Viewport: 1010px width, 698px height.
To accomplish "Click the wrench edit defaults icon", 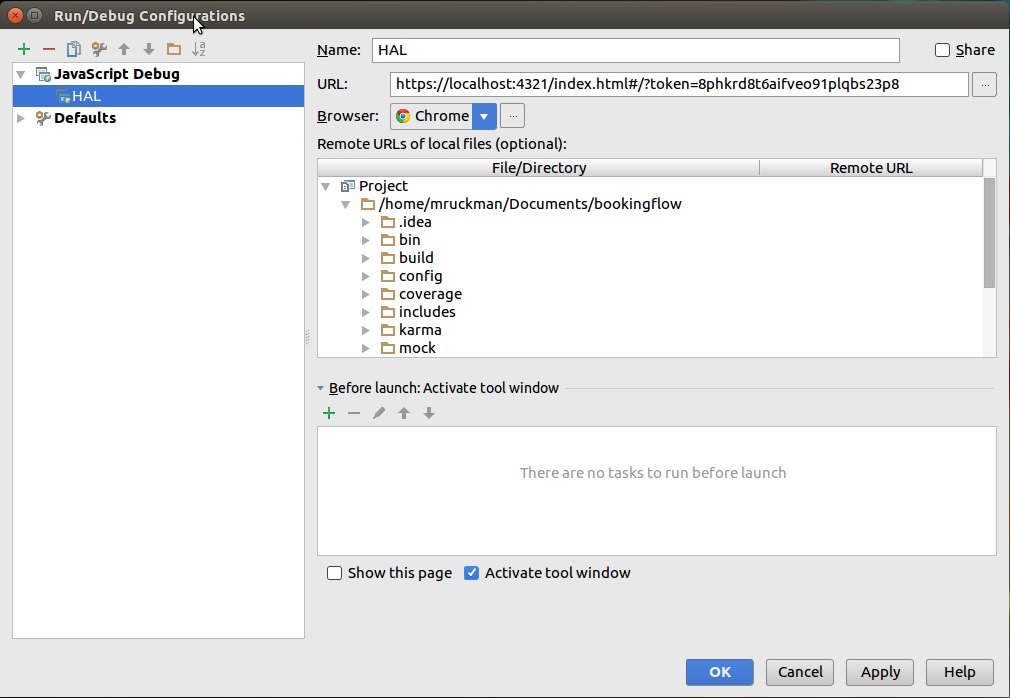I will pyautogui.click(x=99, y=49).
